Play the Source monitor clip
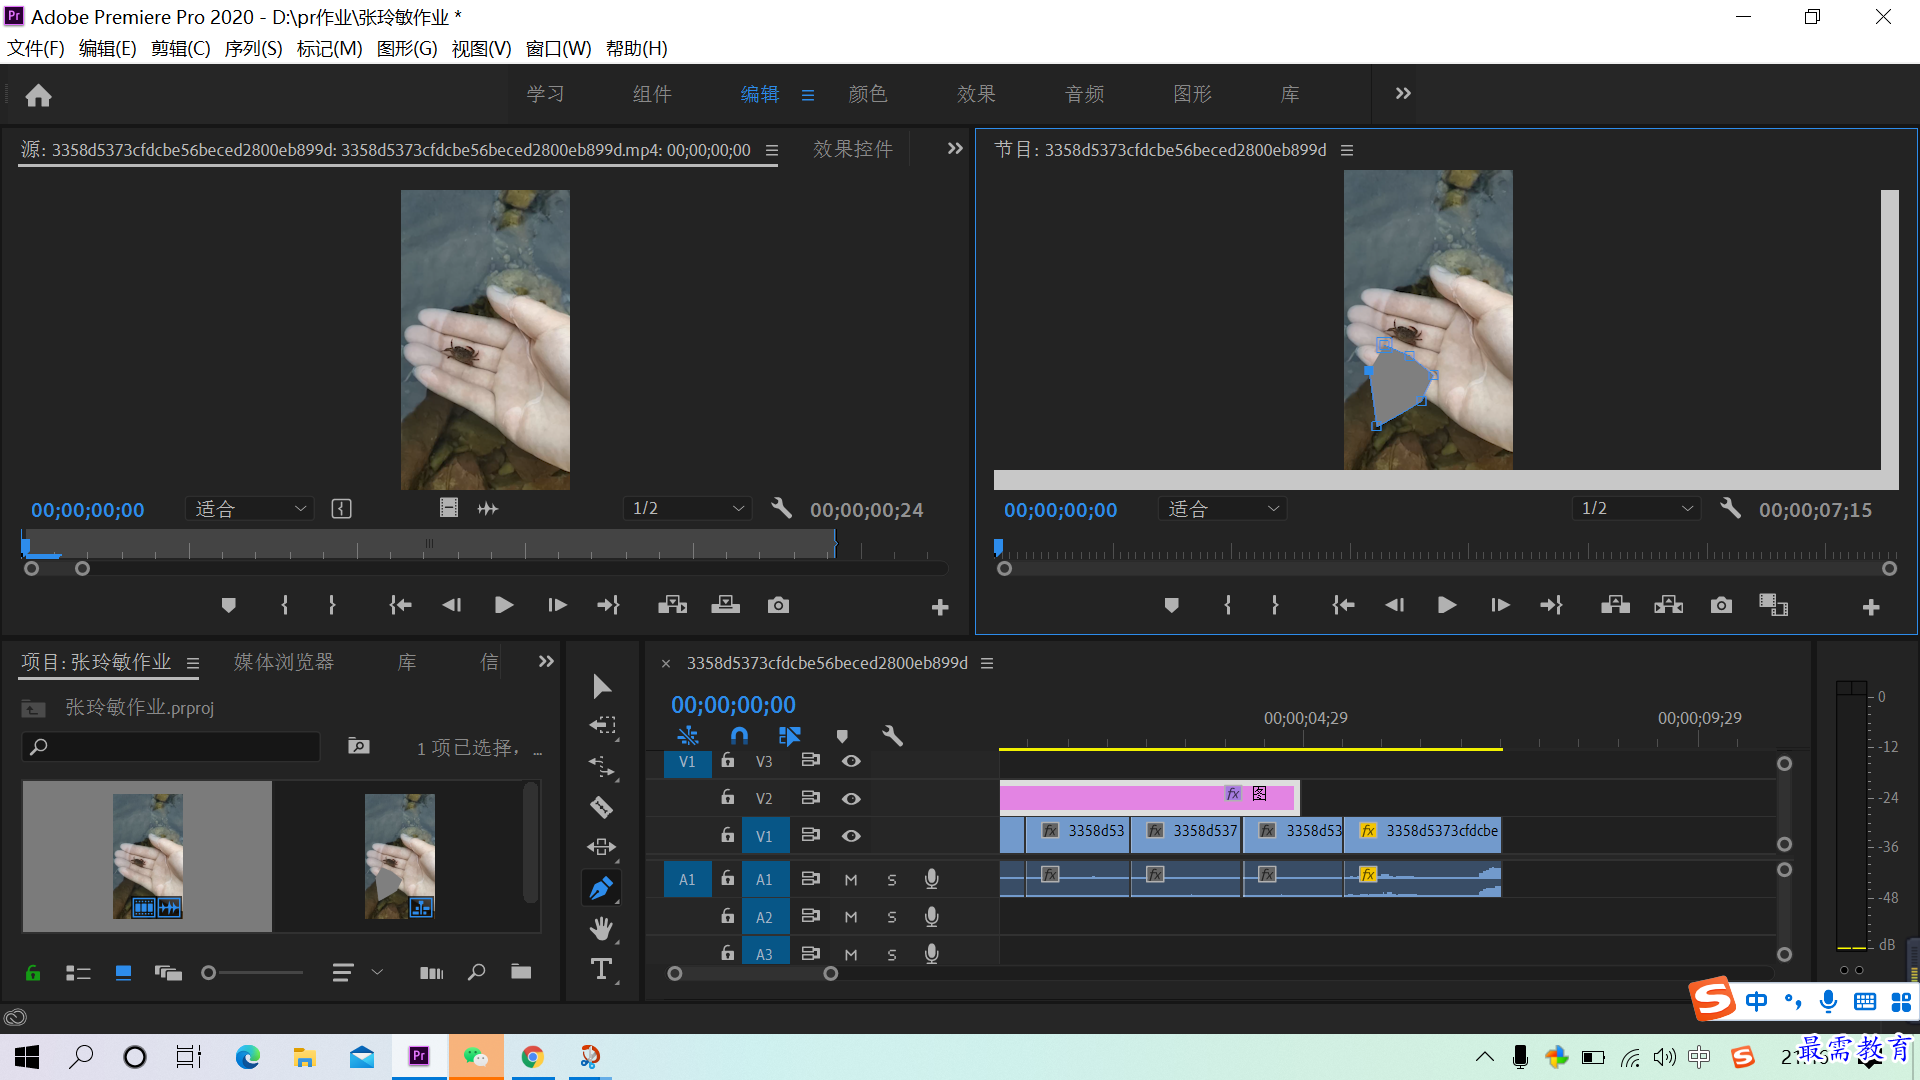1920x1080 pixels. click(x=504, y=605)
